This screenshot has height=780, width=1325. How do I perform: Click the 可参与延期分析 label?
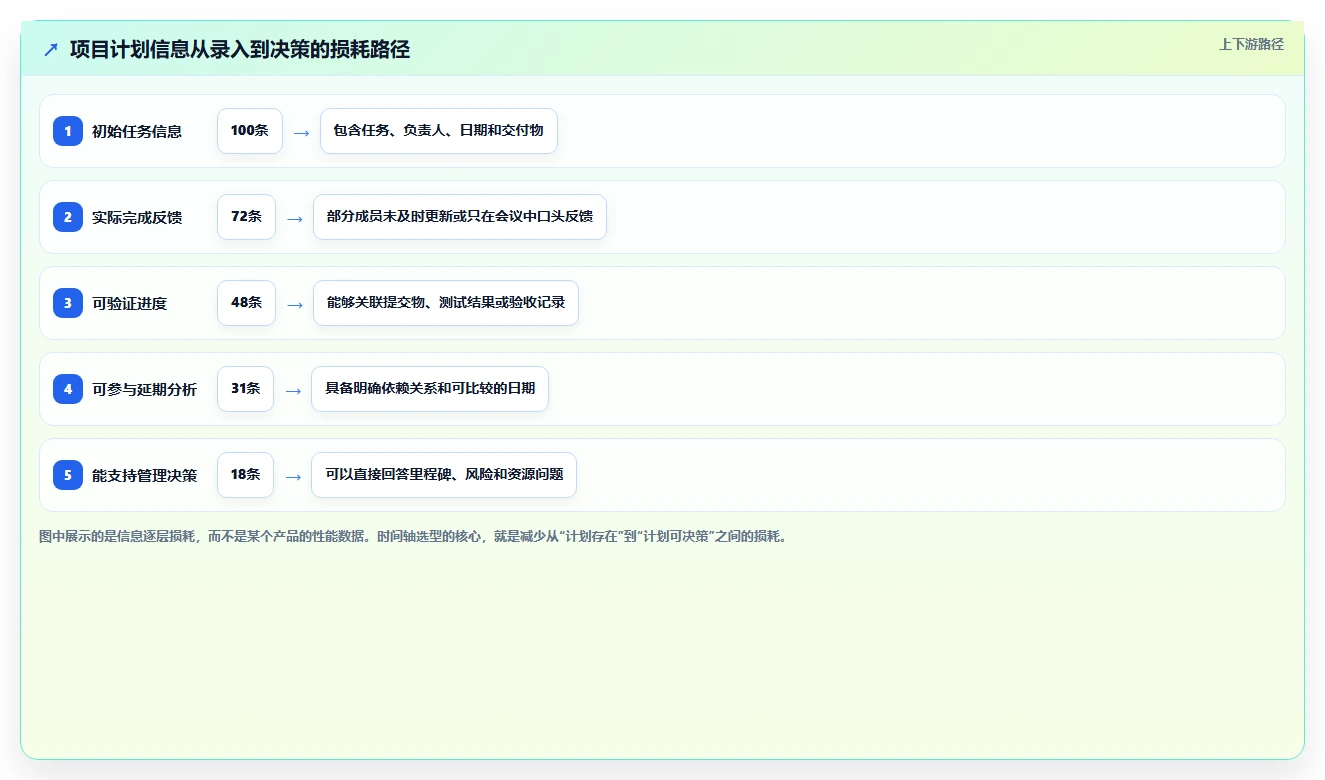(145, 389)
